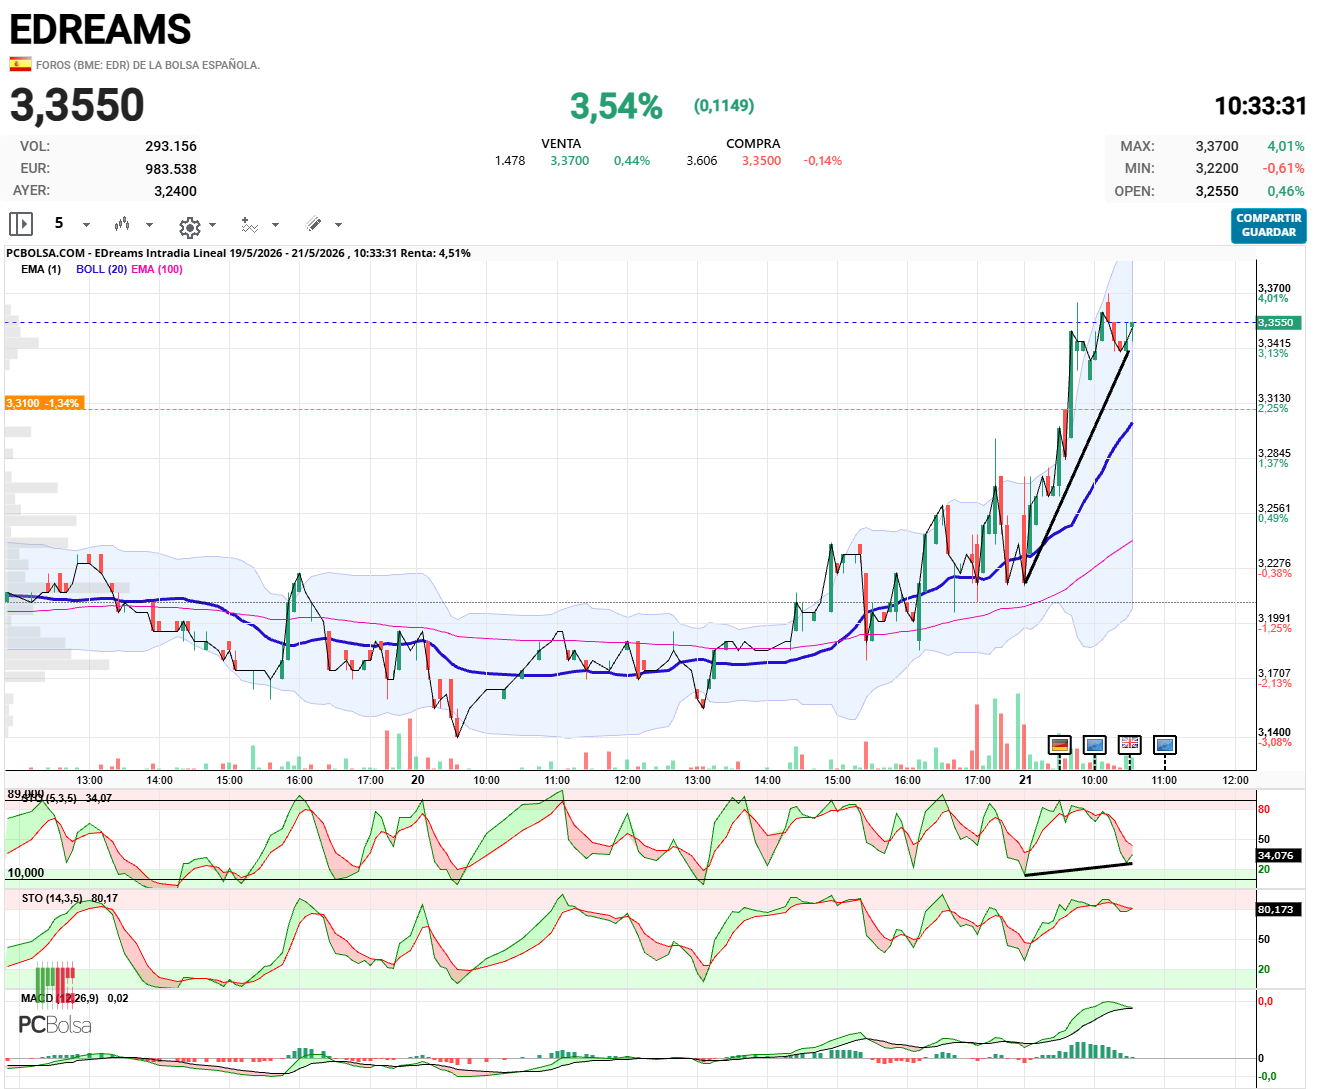Click the 80,173 stochastic value tag
This screenshot has width=1317, height=1089.
pyautogui.click(x=1279, y=909)
